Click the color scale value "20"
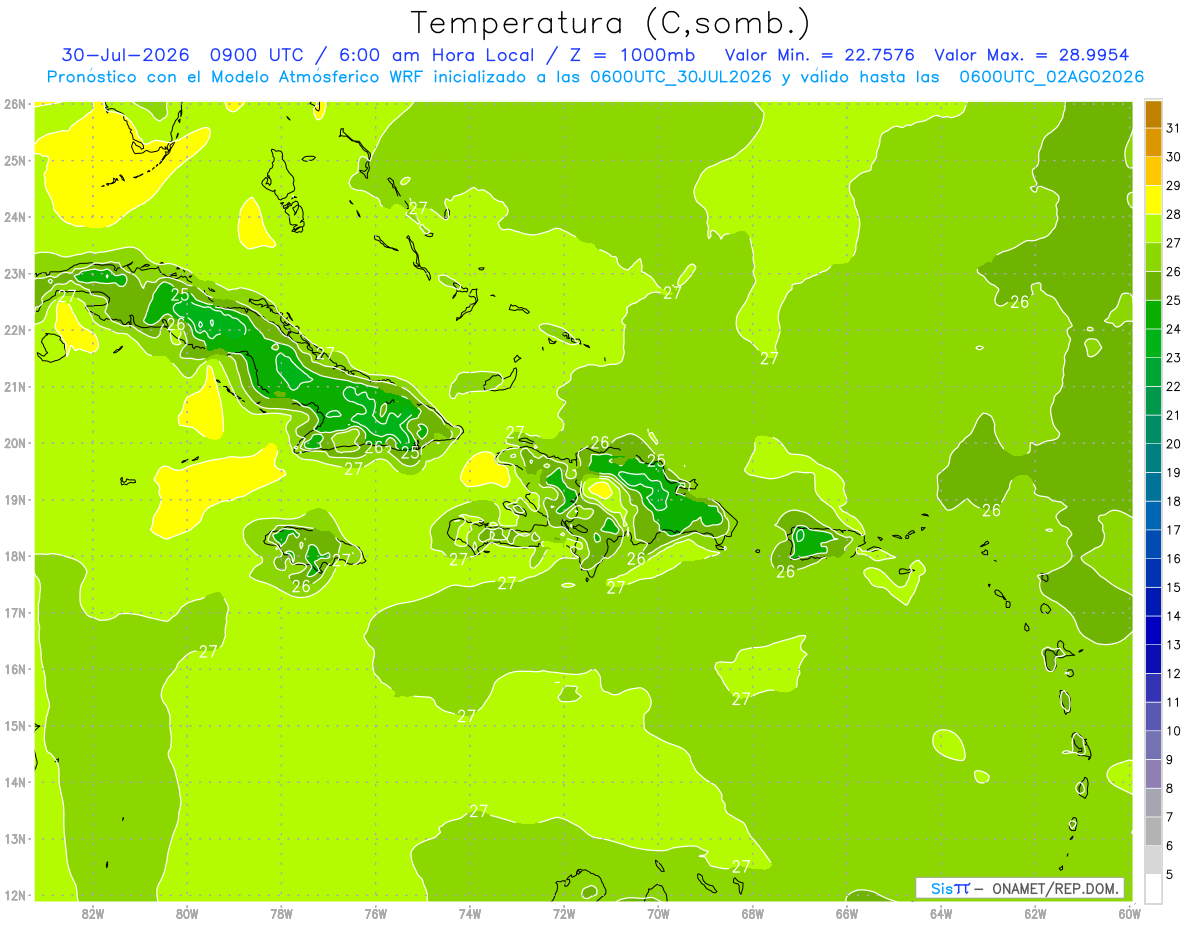Image resolution: width=1200 pixels, height=927 pixels. click(x=1173, y=444)
